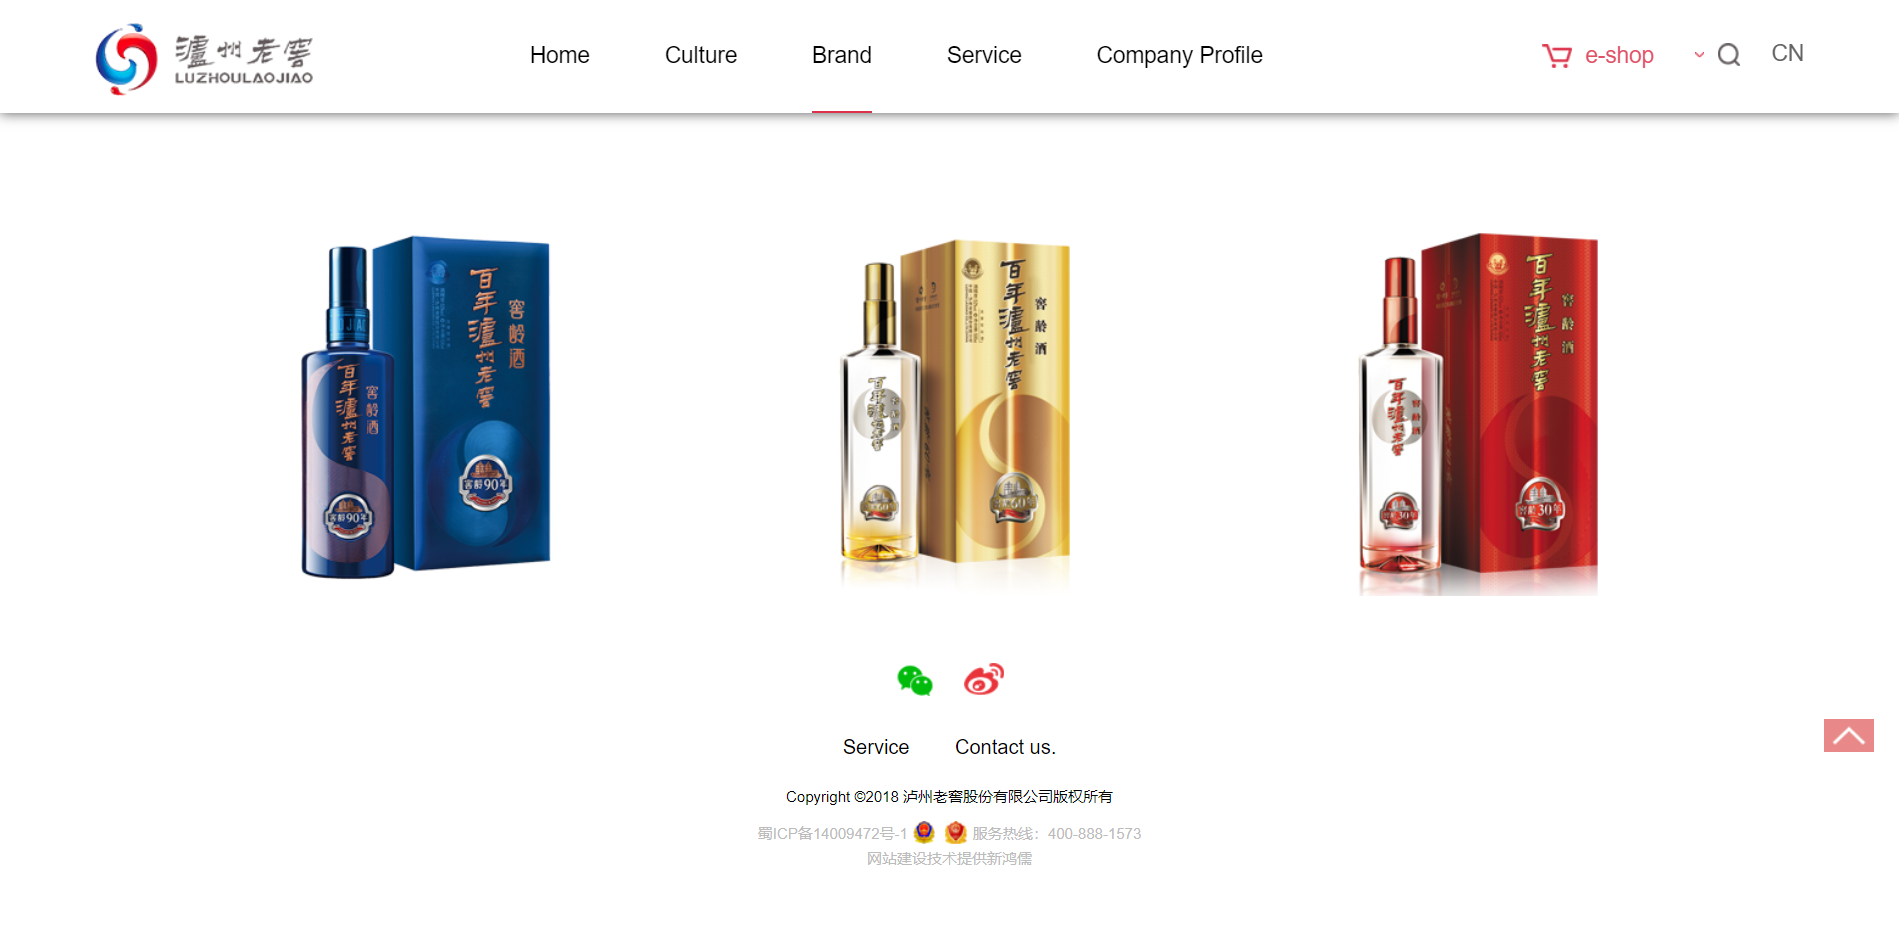The width and height of the screenshot is (1899, 937).
Task: Open the Service menu in header
Action: click(x=984, y=55)
